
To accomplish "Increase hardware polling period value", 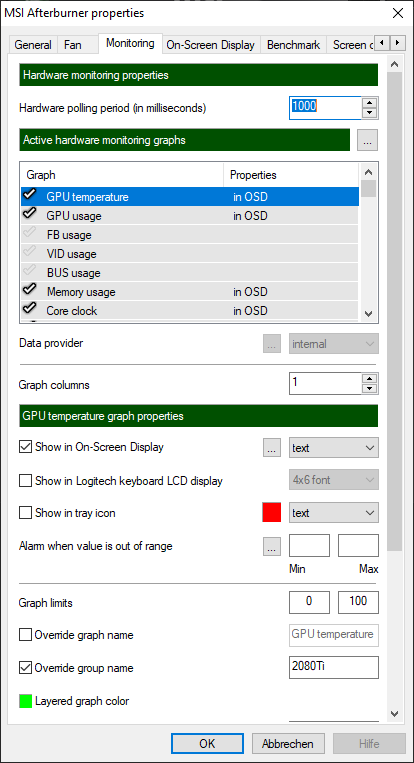I will pyautogui.click(x=370, y=103).
